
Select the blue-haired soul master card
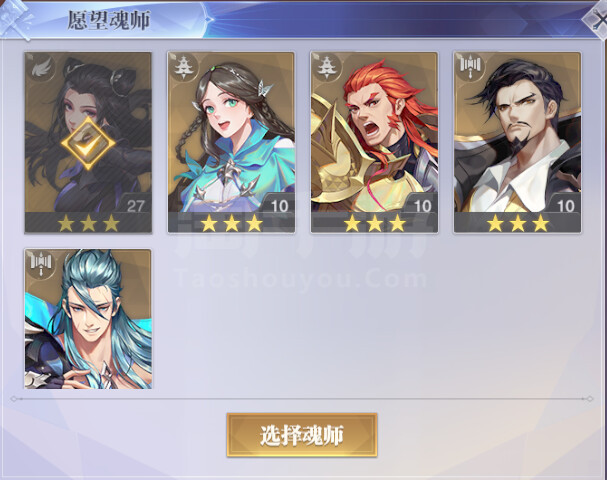point(88,319)
